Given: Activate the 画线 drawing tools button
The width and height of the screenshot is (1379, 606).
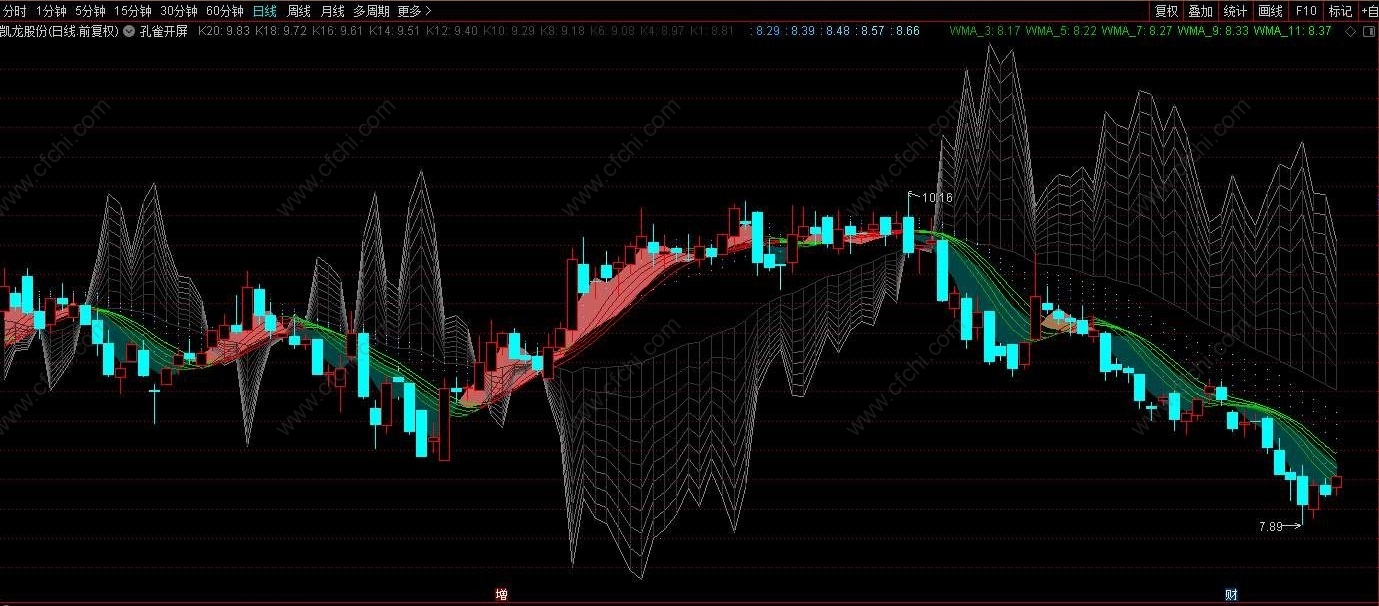Looking at the screenshot, I should coord(1270,11).
